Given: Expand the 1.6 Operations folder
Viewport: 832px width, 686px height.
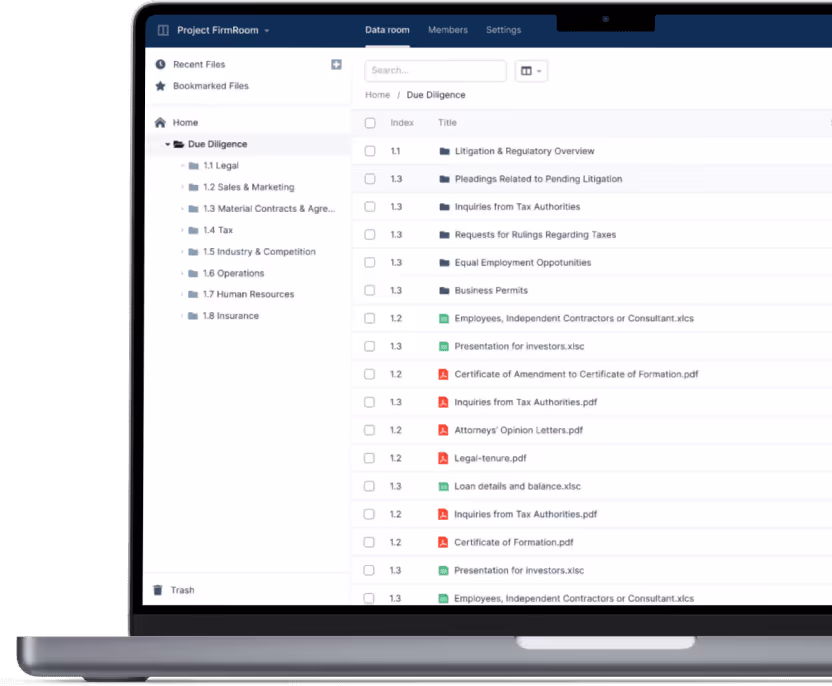Looking at the screenshot, I should 183,273.
